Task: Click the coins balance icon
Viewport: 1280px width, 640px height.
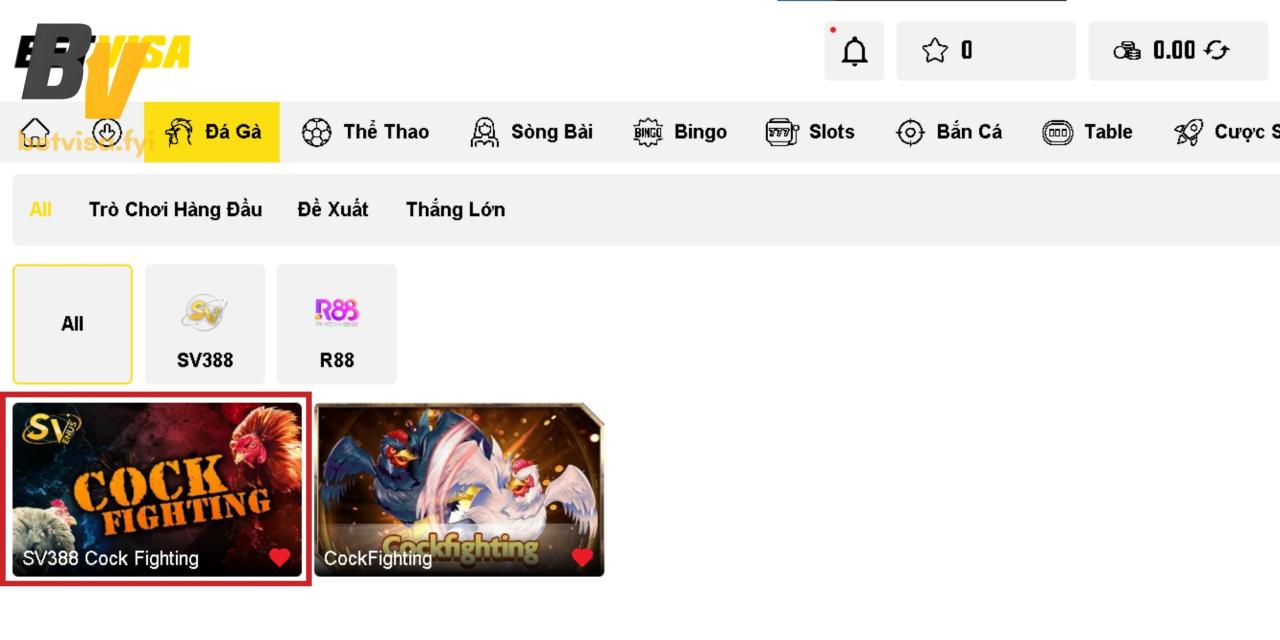Action: (1127, 51)
